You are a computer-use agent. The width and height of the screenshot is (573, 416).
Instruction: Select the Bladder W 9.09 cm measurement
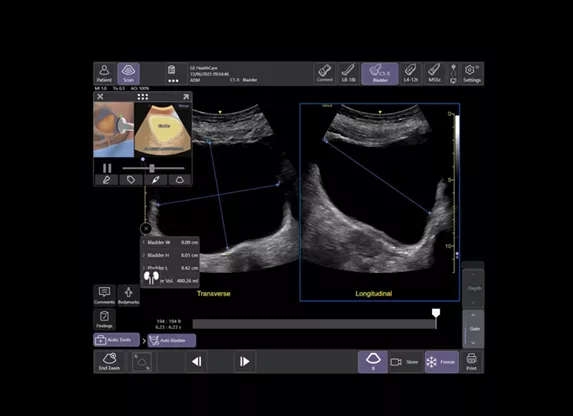point(170,242)
